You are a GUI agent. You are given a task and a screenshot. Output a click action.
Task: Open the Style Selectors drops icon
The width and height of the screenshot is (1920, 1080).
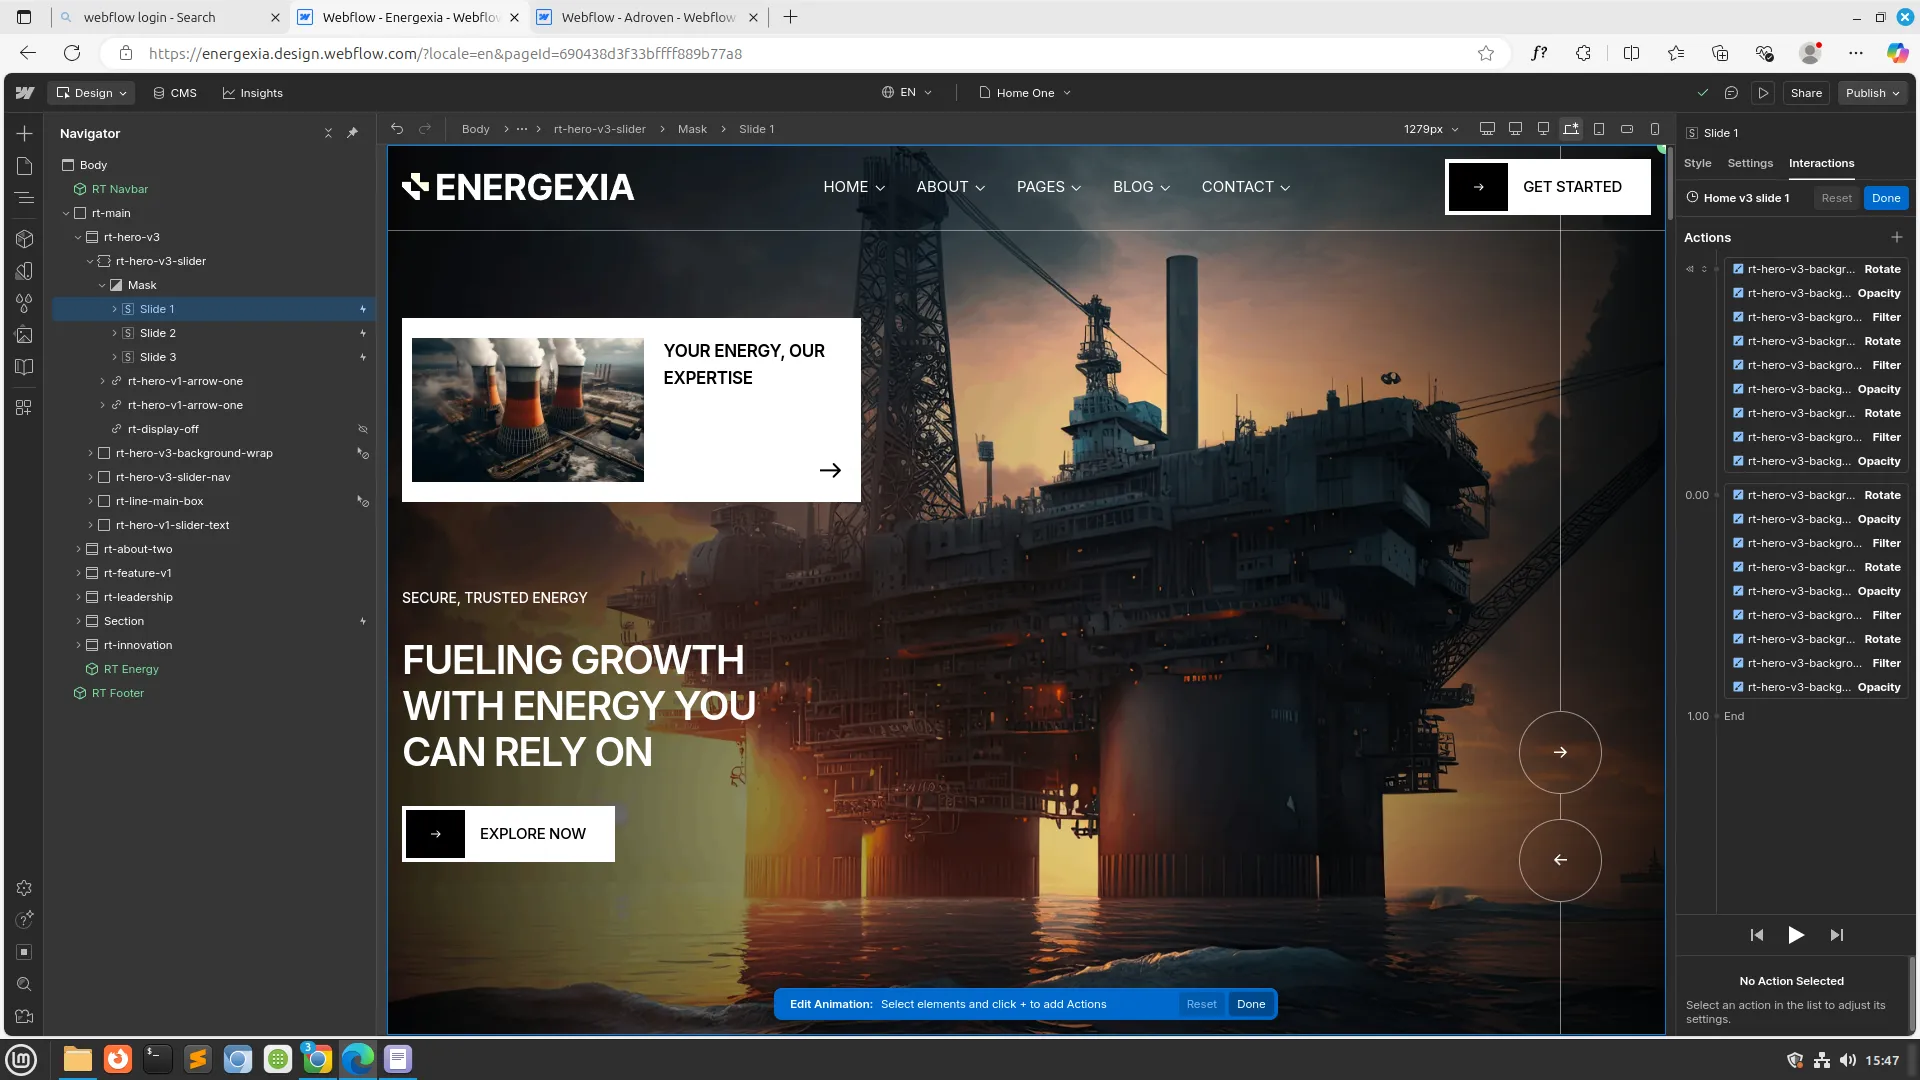[24, 303]
